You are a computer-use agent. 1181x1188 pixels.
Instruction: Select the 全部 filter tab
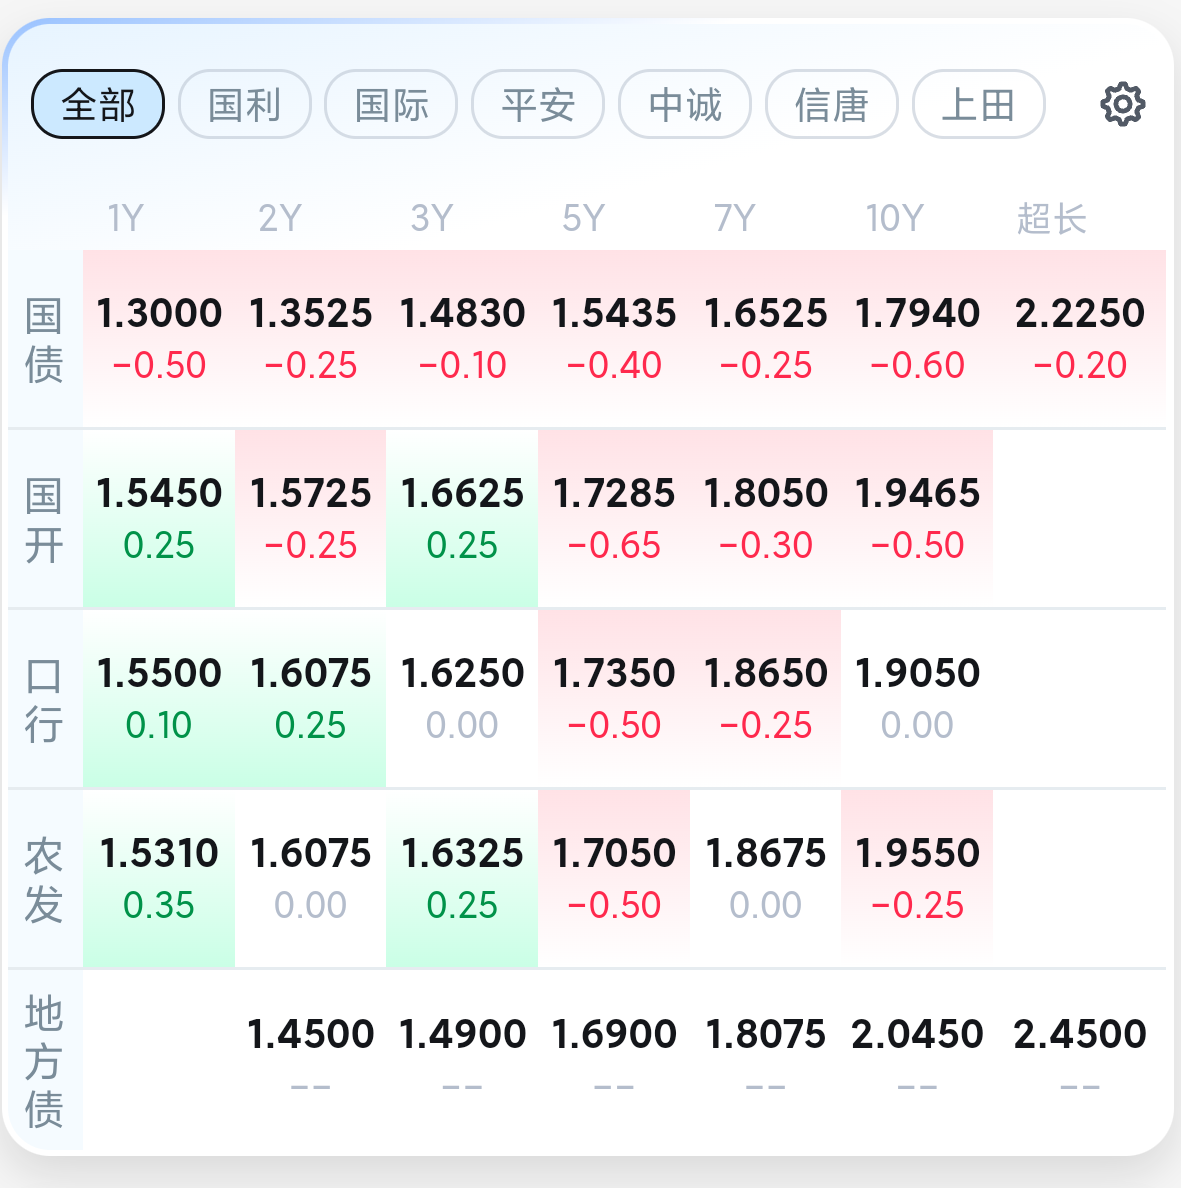(98, 104)
